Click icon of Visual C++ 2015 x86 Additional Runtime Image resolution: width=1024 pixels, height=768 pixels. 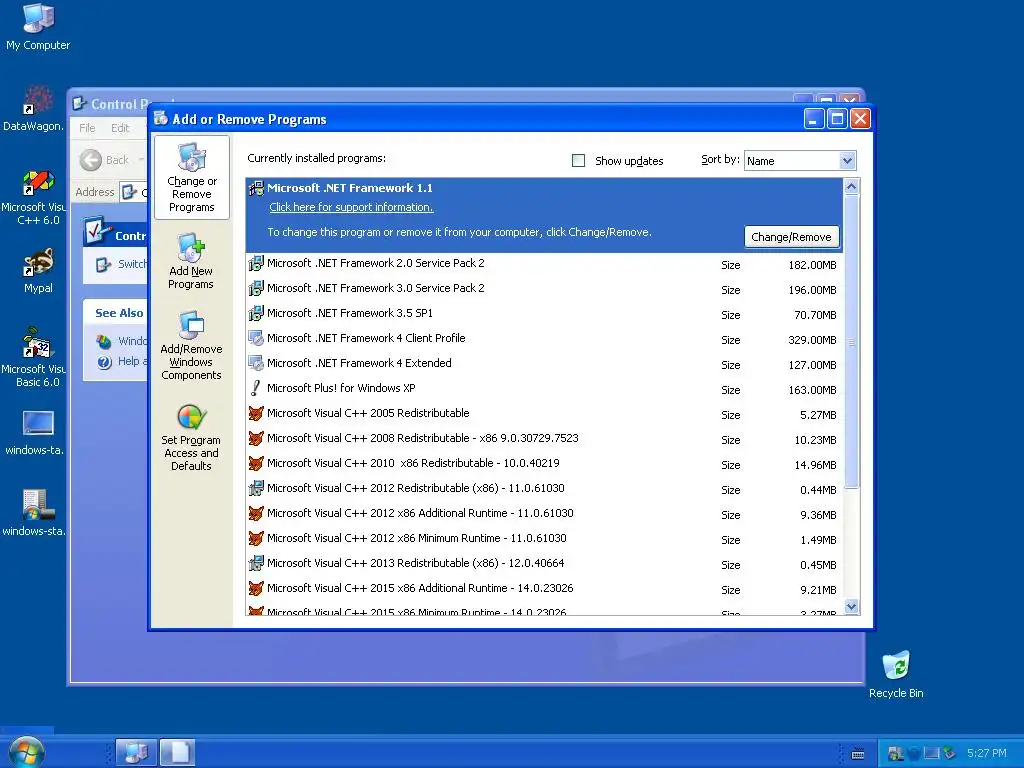(256, 588)
